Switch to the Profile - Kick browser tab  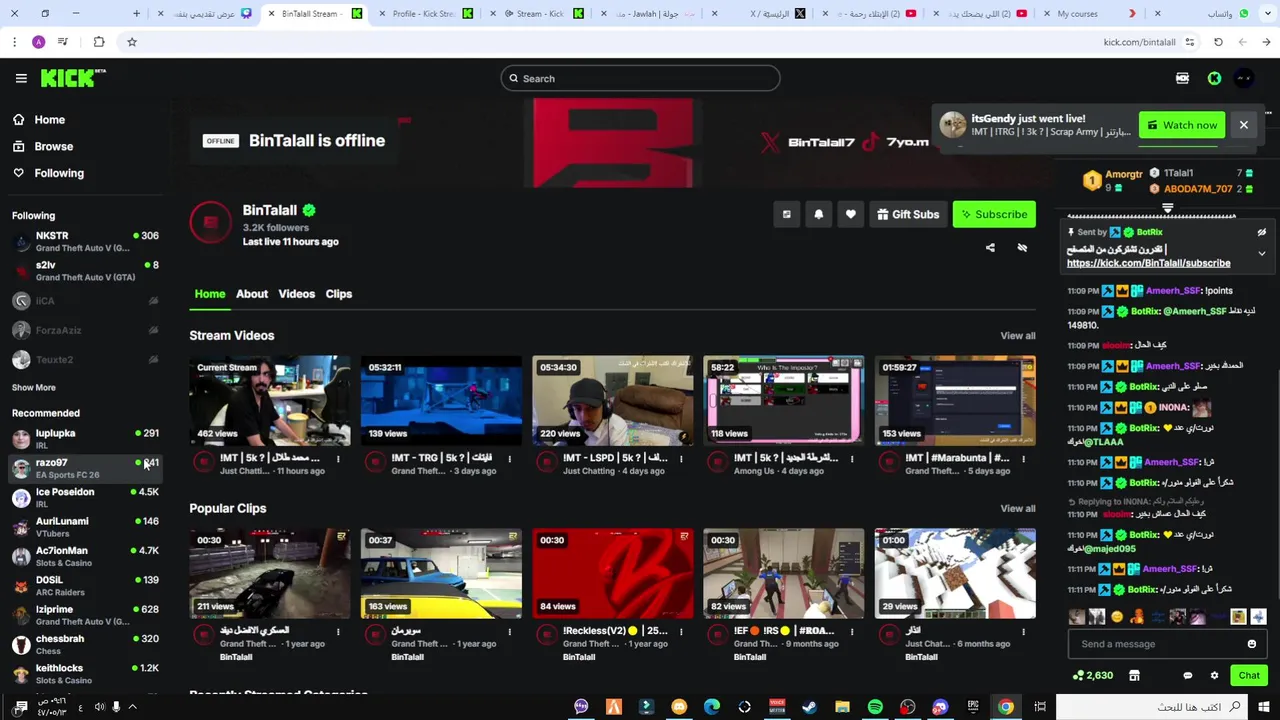pyautogui.click(x=427, y=14)
